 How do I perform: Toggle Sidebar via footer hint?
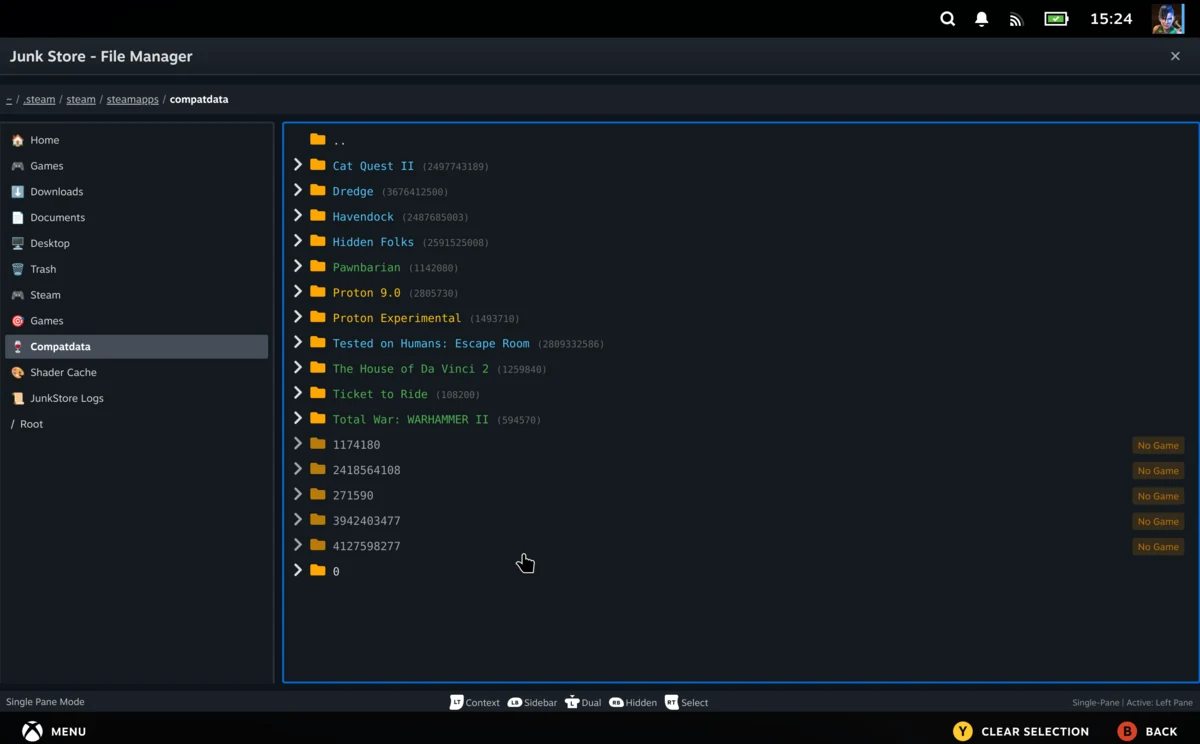coord(532,702)
